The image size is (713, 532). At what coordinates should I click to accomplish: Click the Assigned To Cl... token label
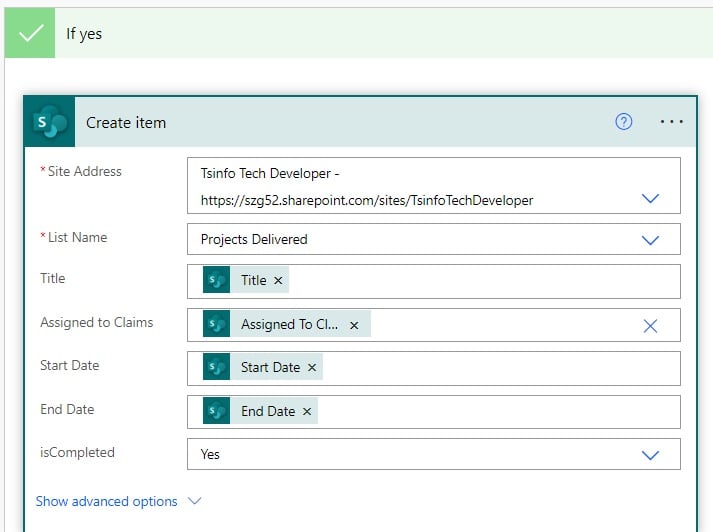tap(290, 324)
